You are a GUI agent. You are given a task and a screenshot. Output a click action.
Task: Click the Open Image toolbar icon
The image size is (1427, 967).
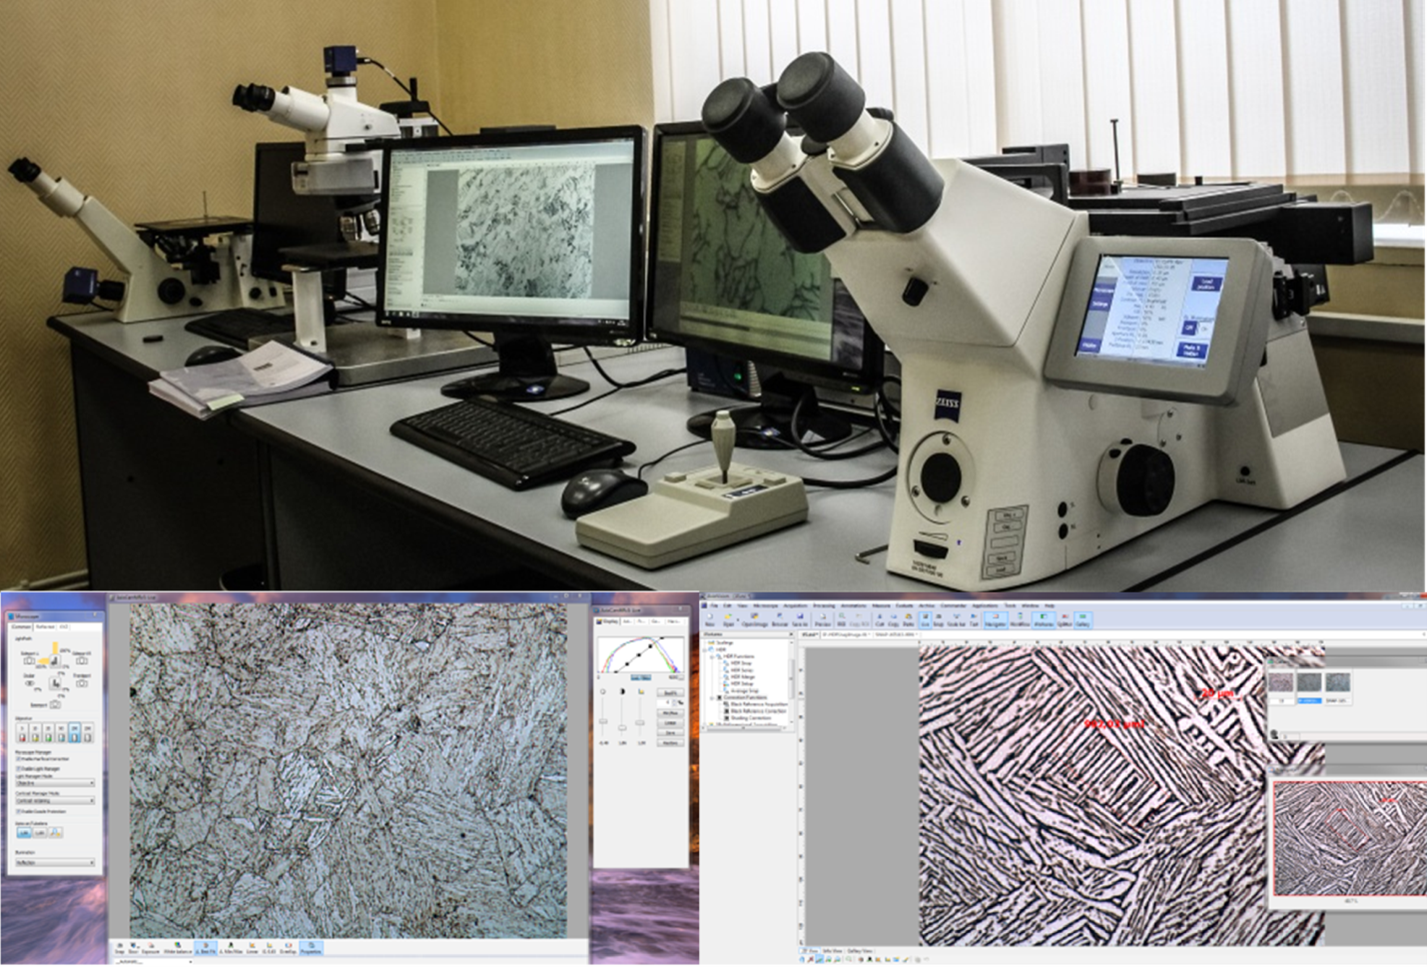click(755, 620)
